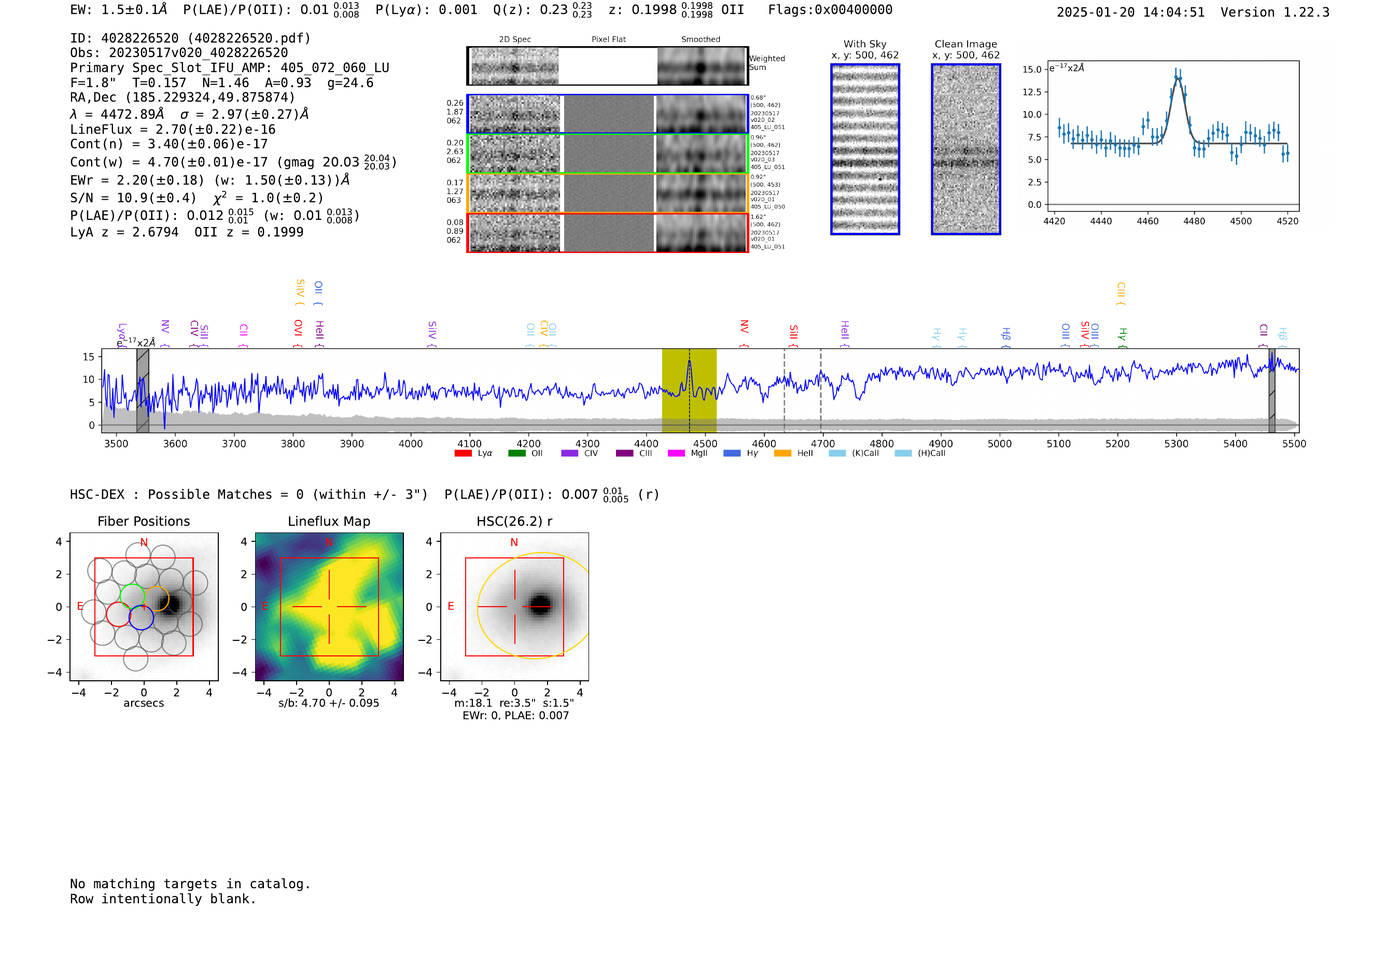Screen dimensions: 1400x953
Task: Click the header Q(z): 0.23 value
Action: point(544,10)
